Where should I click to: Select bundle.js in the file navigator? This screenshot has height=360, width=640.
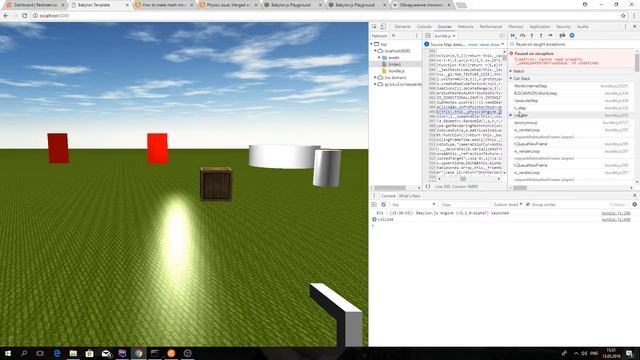pos(396,71)
